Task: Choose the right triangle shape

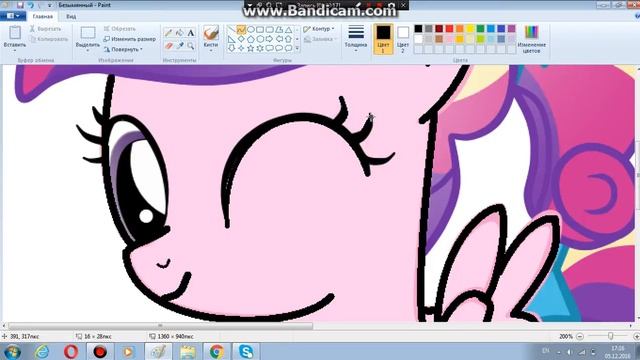Action: 231,39
